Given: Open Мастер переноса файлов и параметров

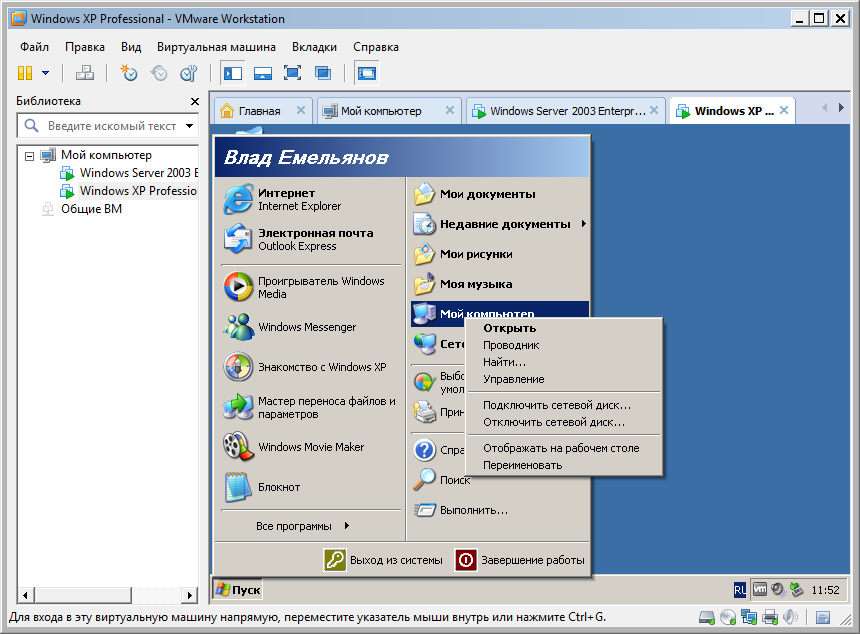Looking at the screenshot, I should click(310, 407).
